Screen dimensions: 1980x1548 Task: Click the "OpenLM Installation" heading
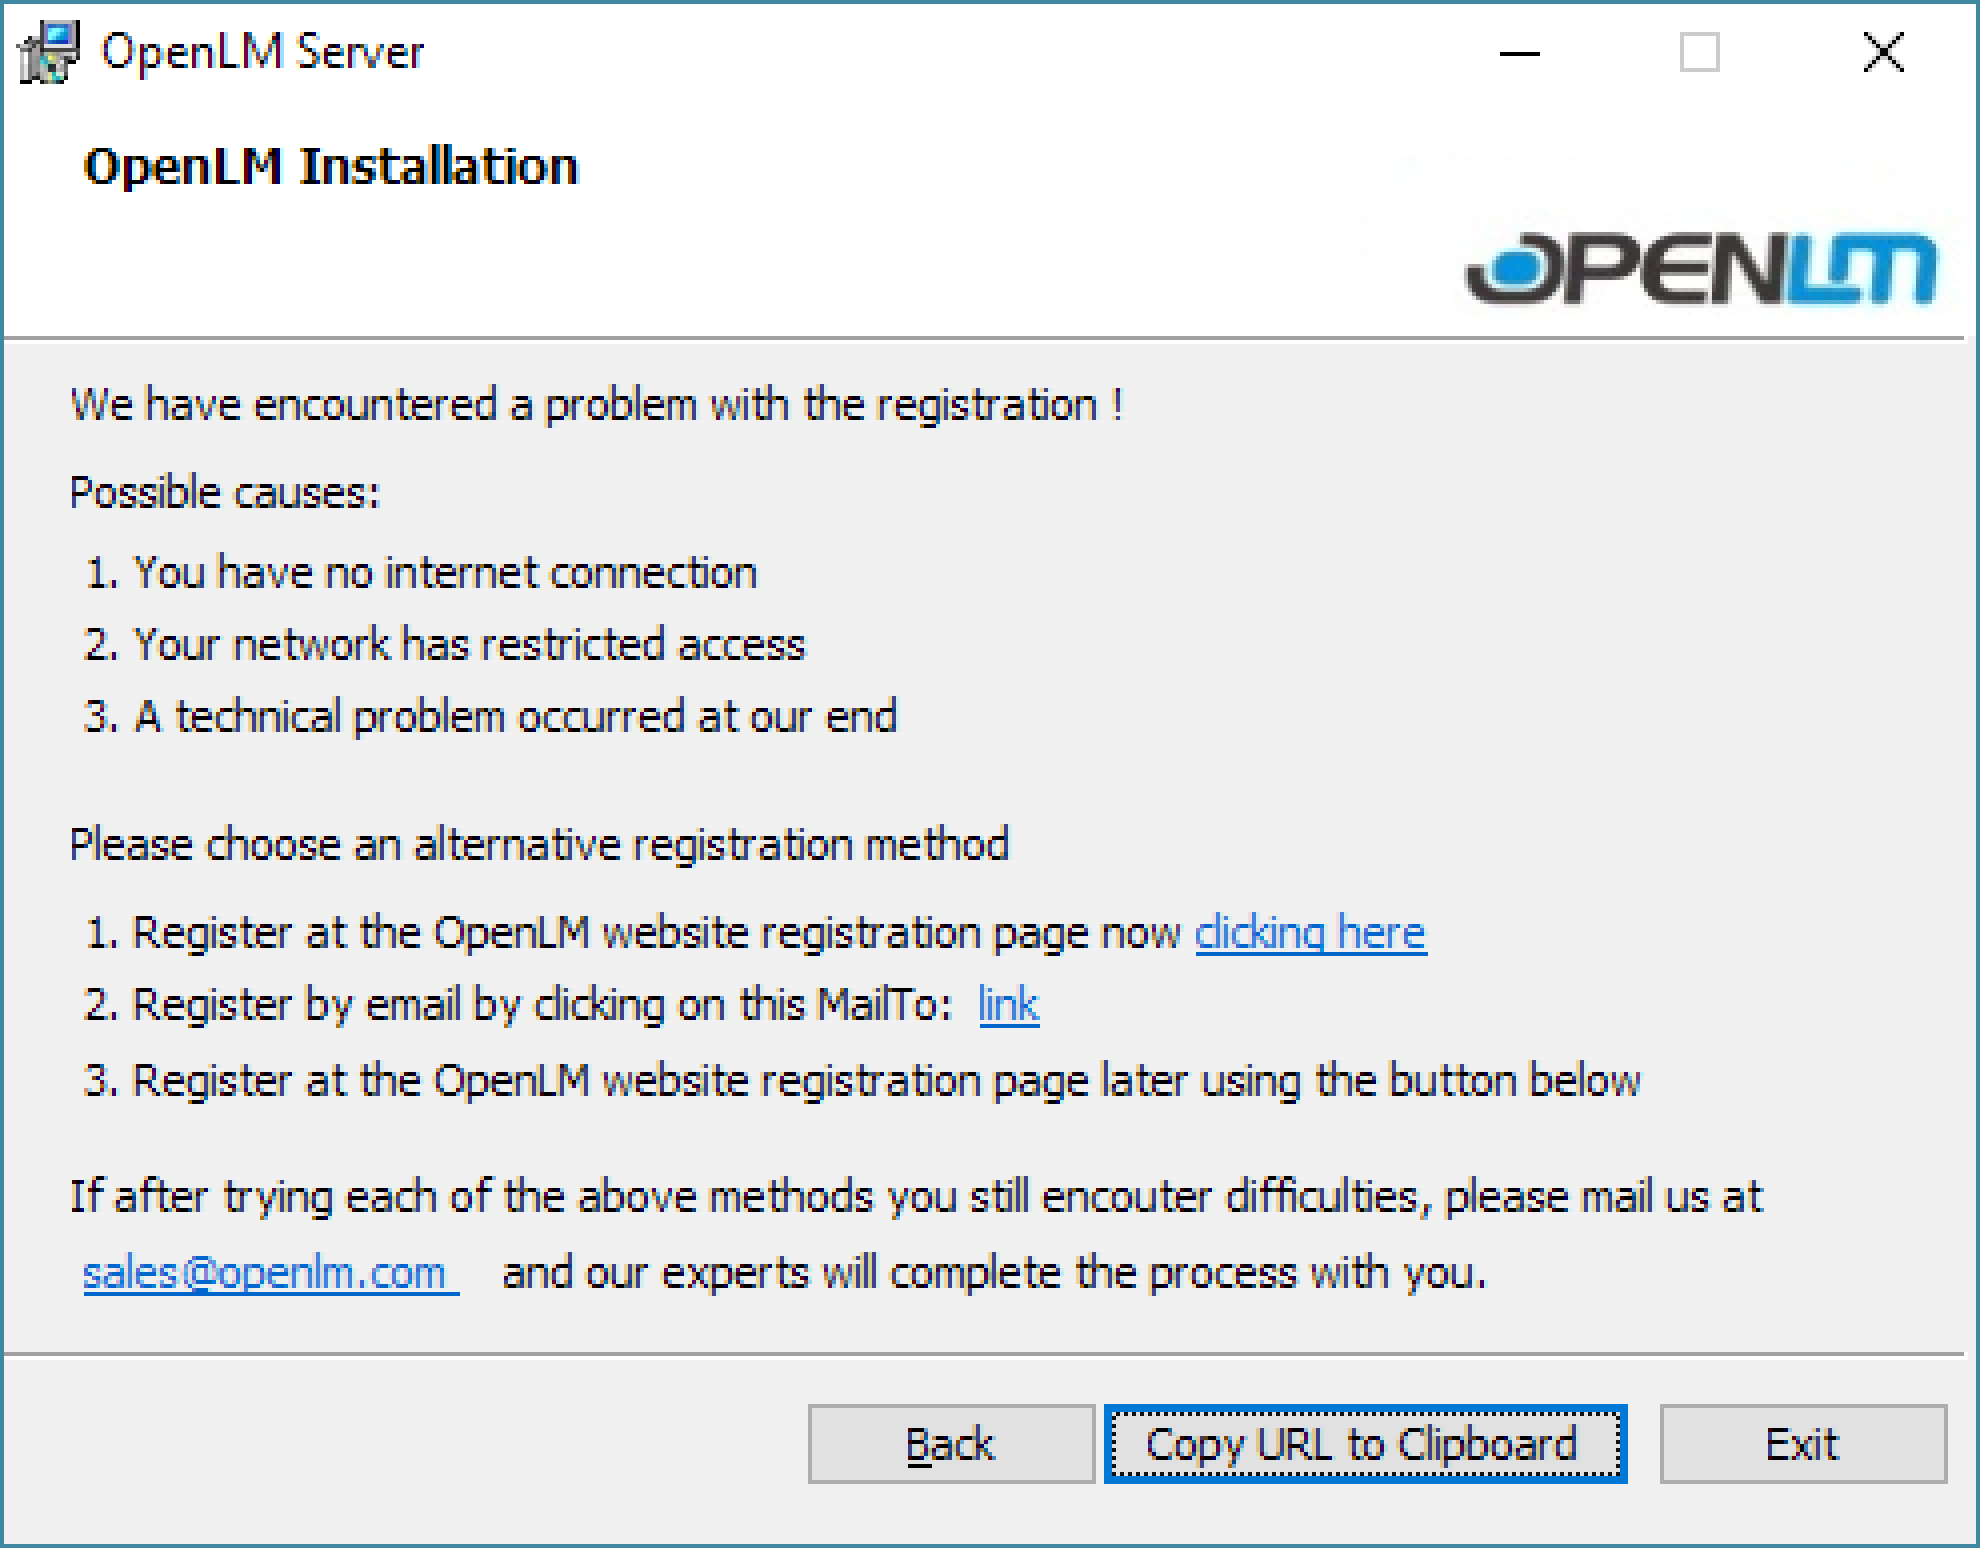(331, 166)
